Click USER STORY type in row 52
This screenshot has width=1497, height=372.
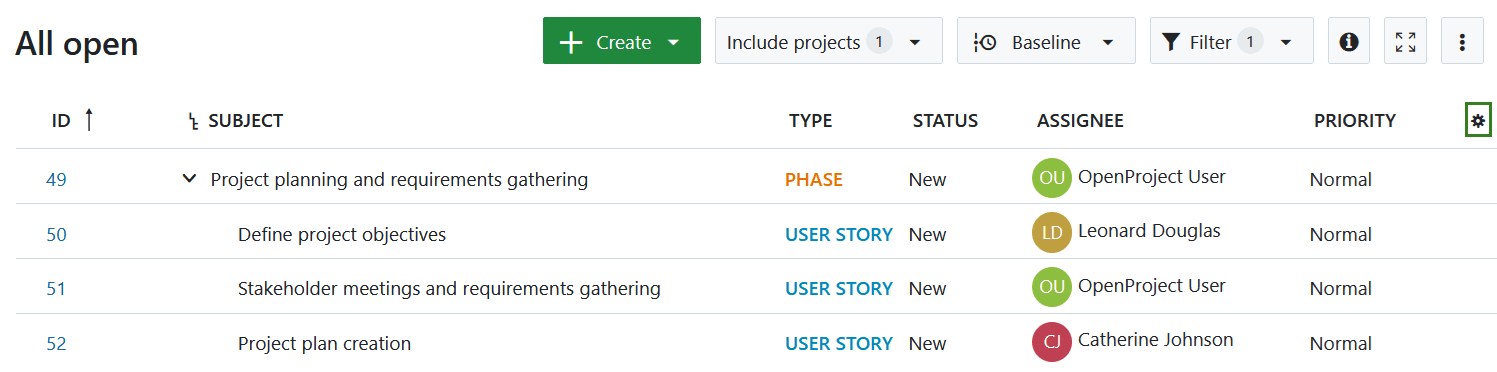click(839, 344)
